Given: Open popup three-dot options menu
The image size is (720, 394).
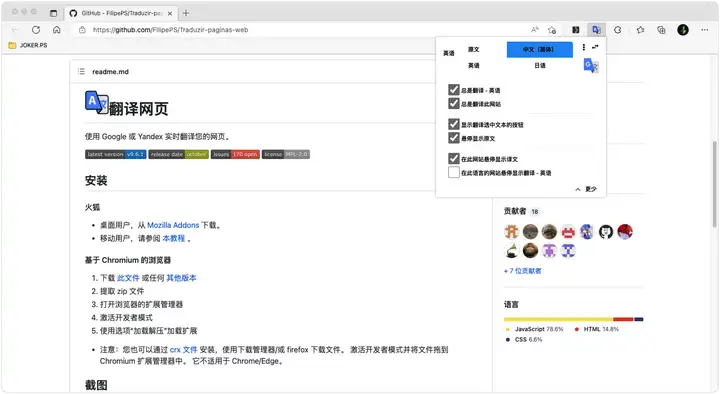Looking at the screenshot, I should (584, 47).
